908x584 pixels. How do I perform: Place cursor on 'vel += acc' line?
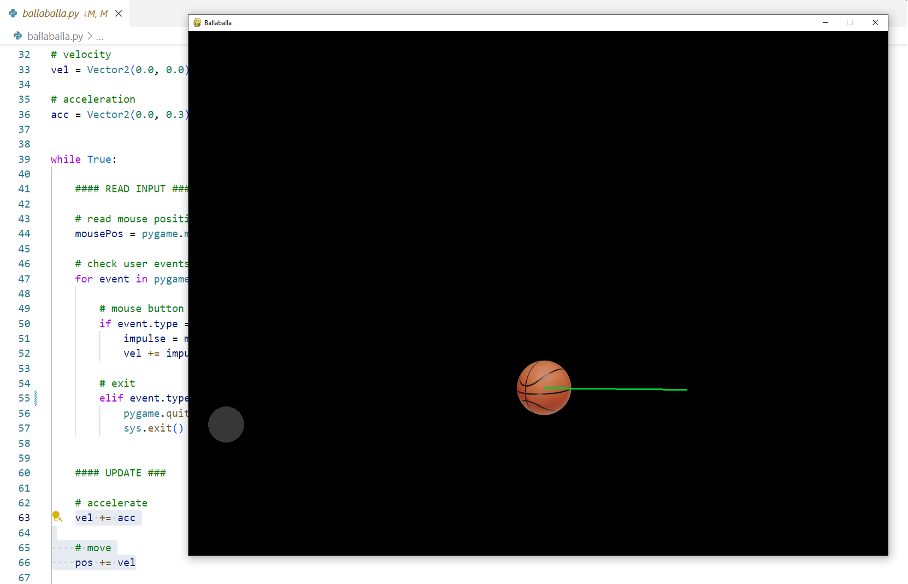[x=105, y=517]
